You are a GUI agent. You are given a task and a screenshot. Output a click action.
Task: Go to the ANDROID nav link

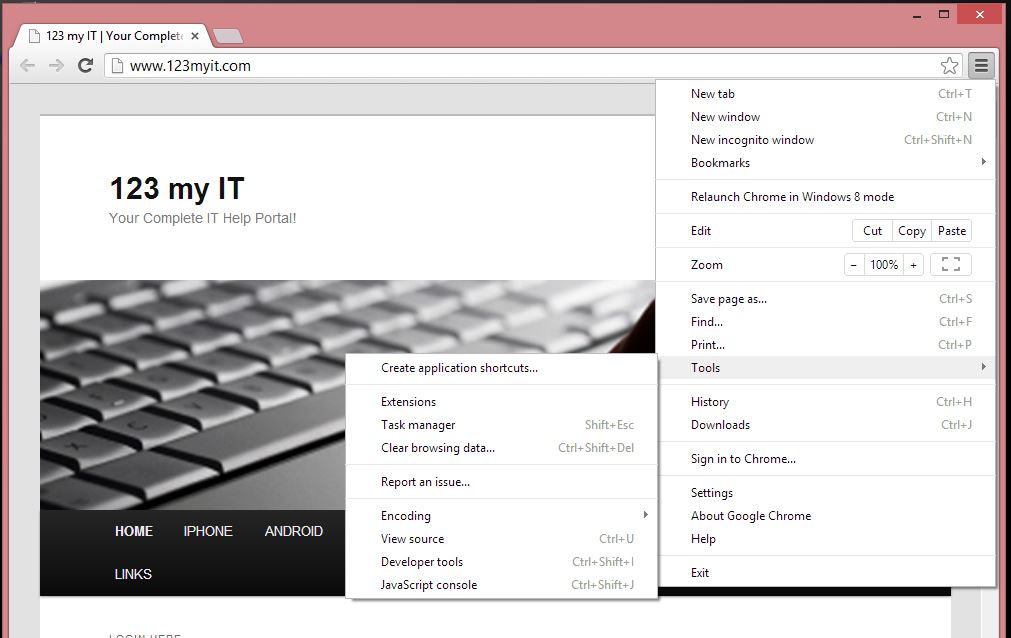[x=293, y=531]
